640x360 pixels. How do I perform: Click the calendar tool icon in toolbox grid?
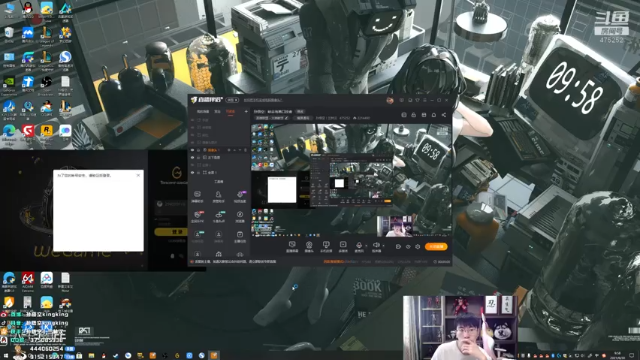[x=240, y=234]
